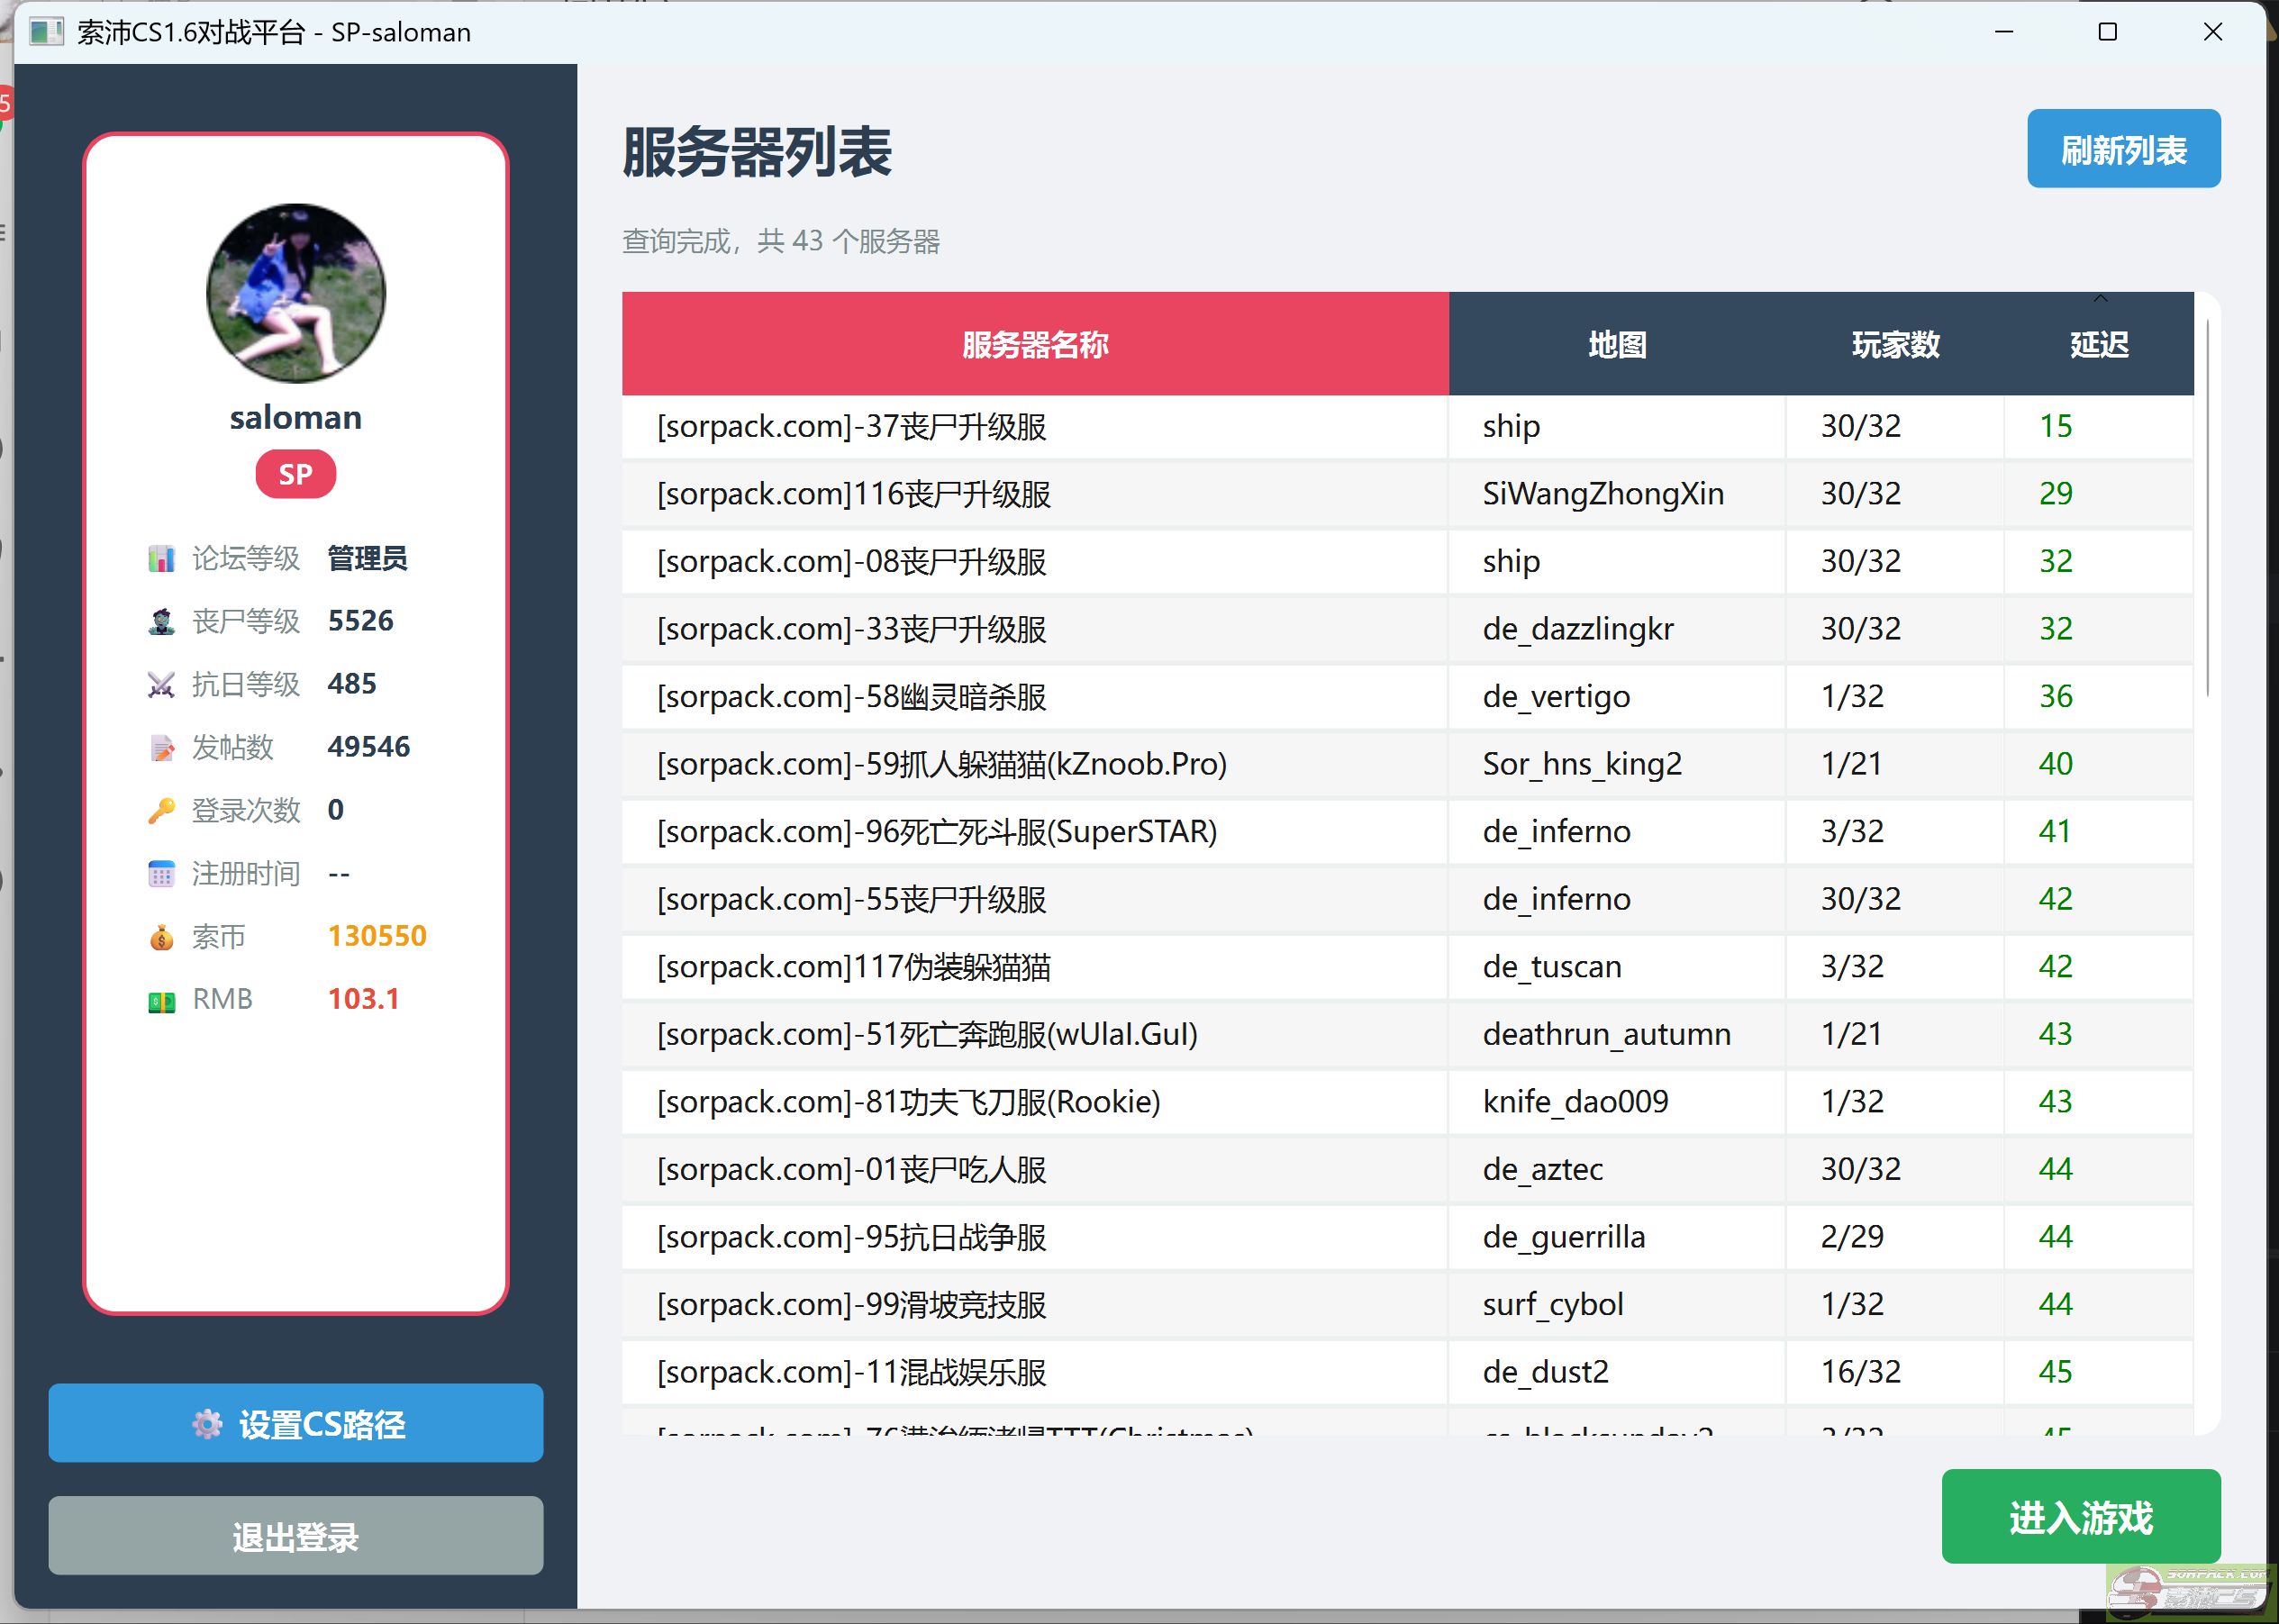Click the 服务器名称 server name column header

tap(1035, 345)
